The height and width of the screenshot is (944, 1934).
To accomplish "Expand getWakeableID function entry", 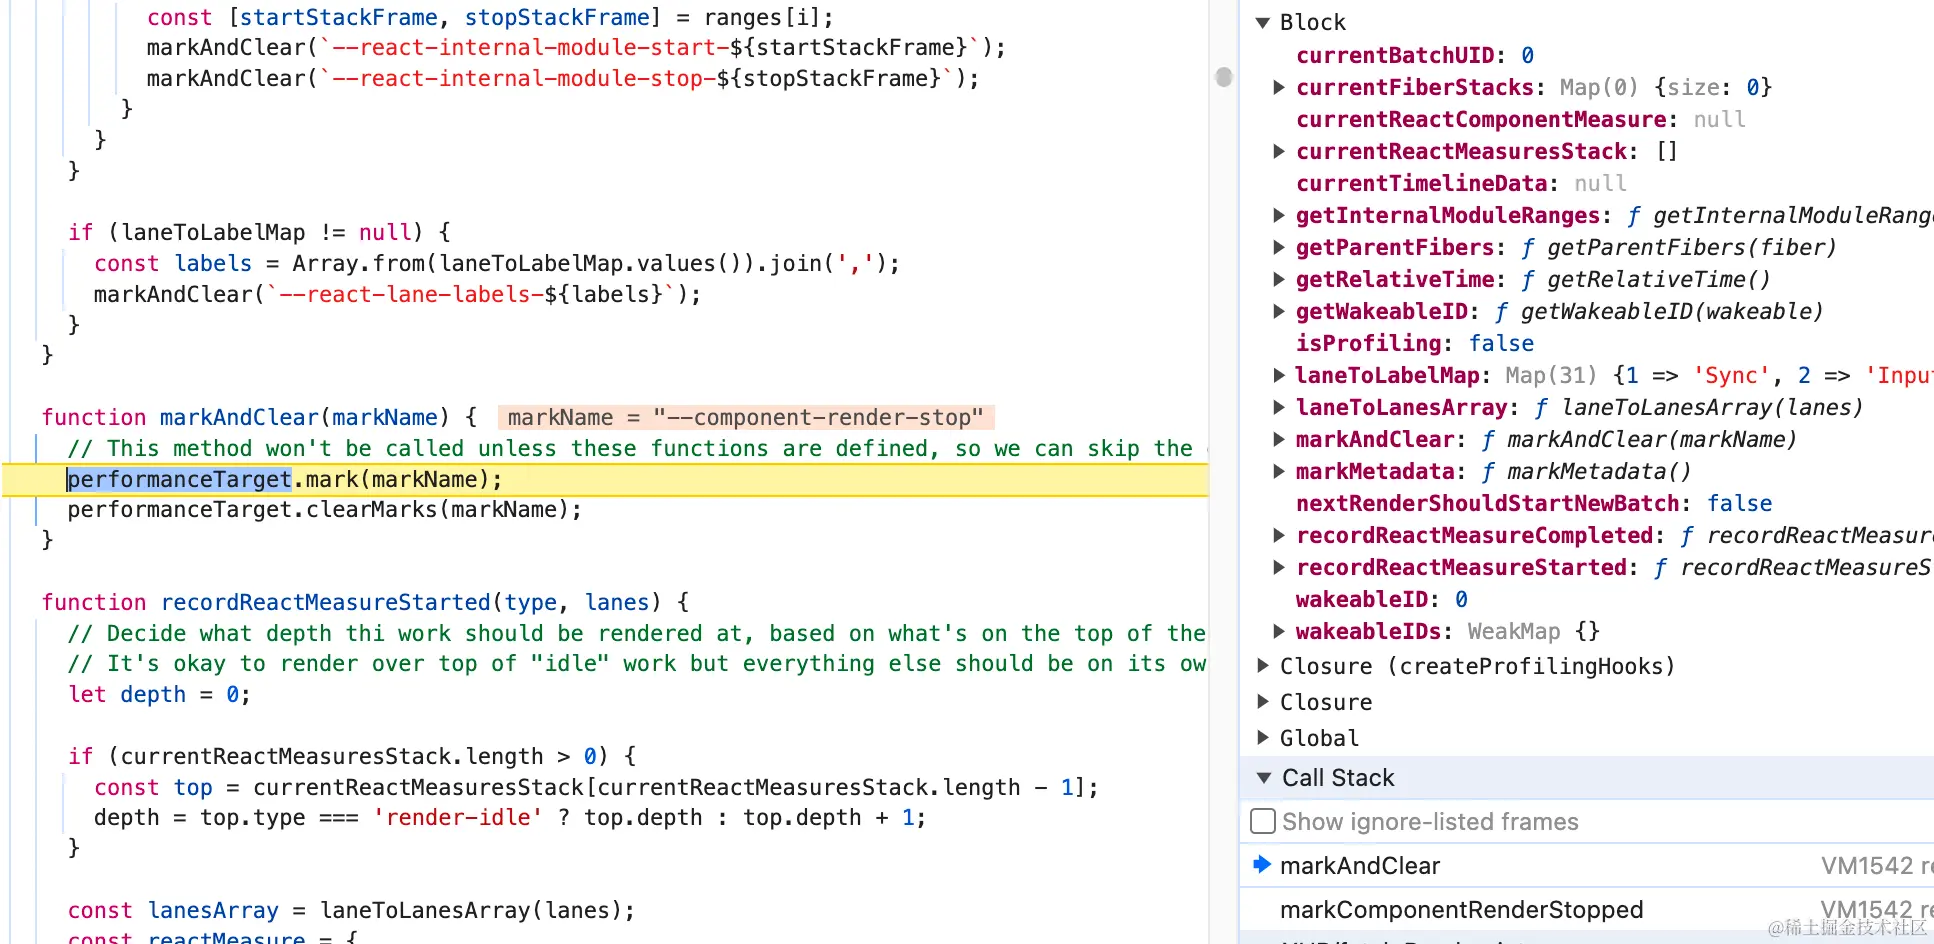I will pos(1279,311).
